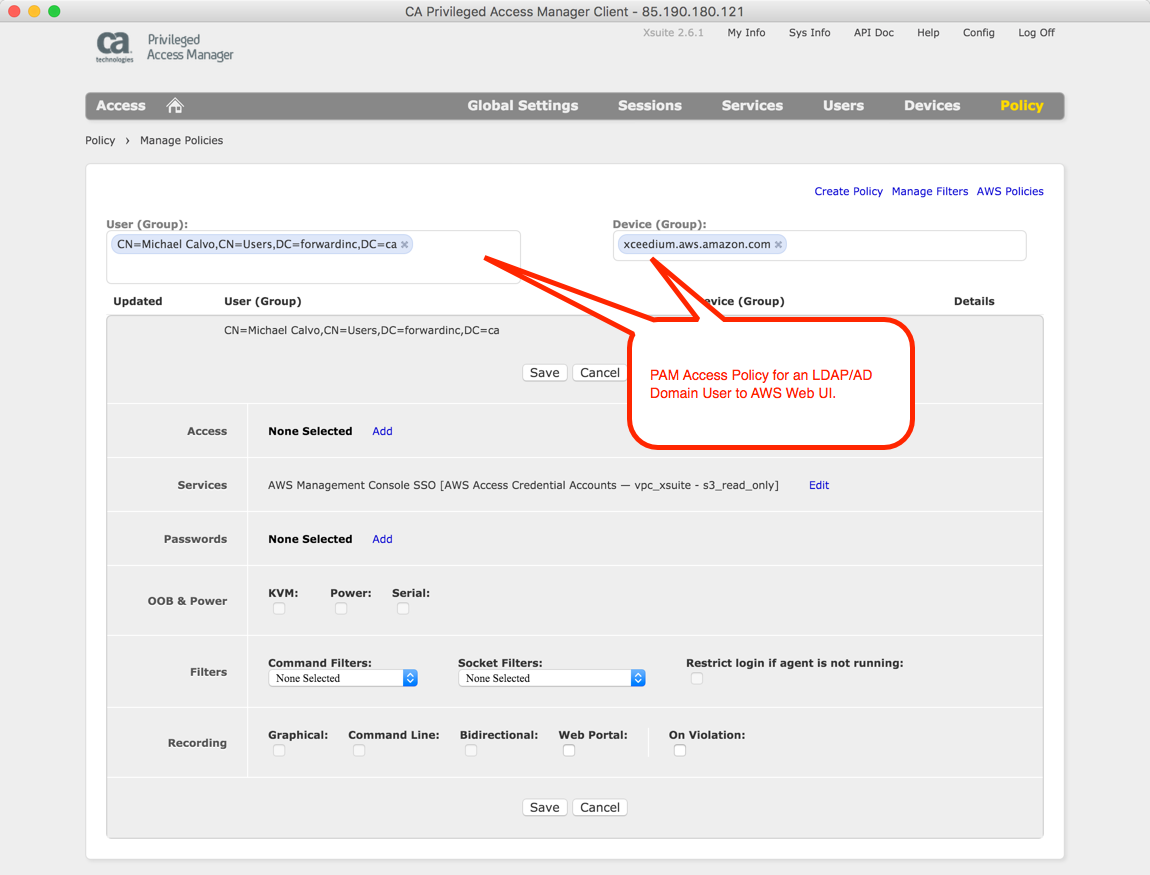Open the My Info link

pos(746,33)
